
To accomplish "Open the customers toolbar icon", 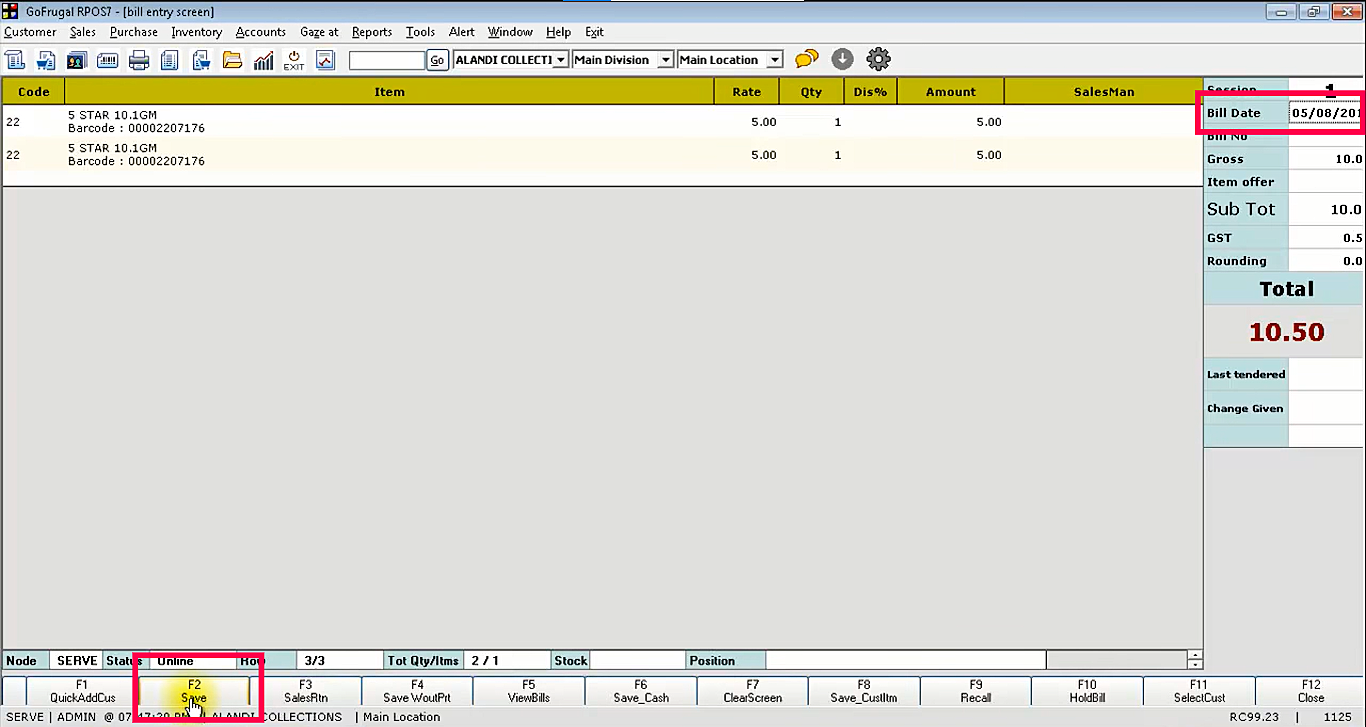I will pos(76,60).
